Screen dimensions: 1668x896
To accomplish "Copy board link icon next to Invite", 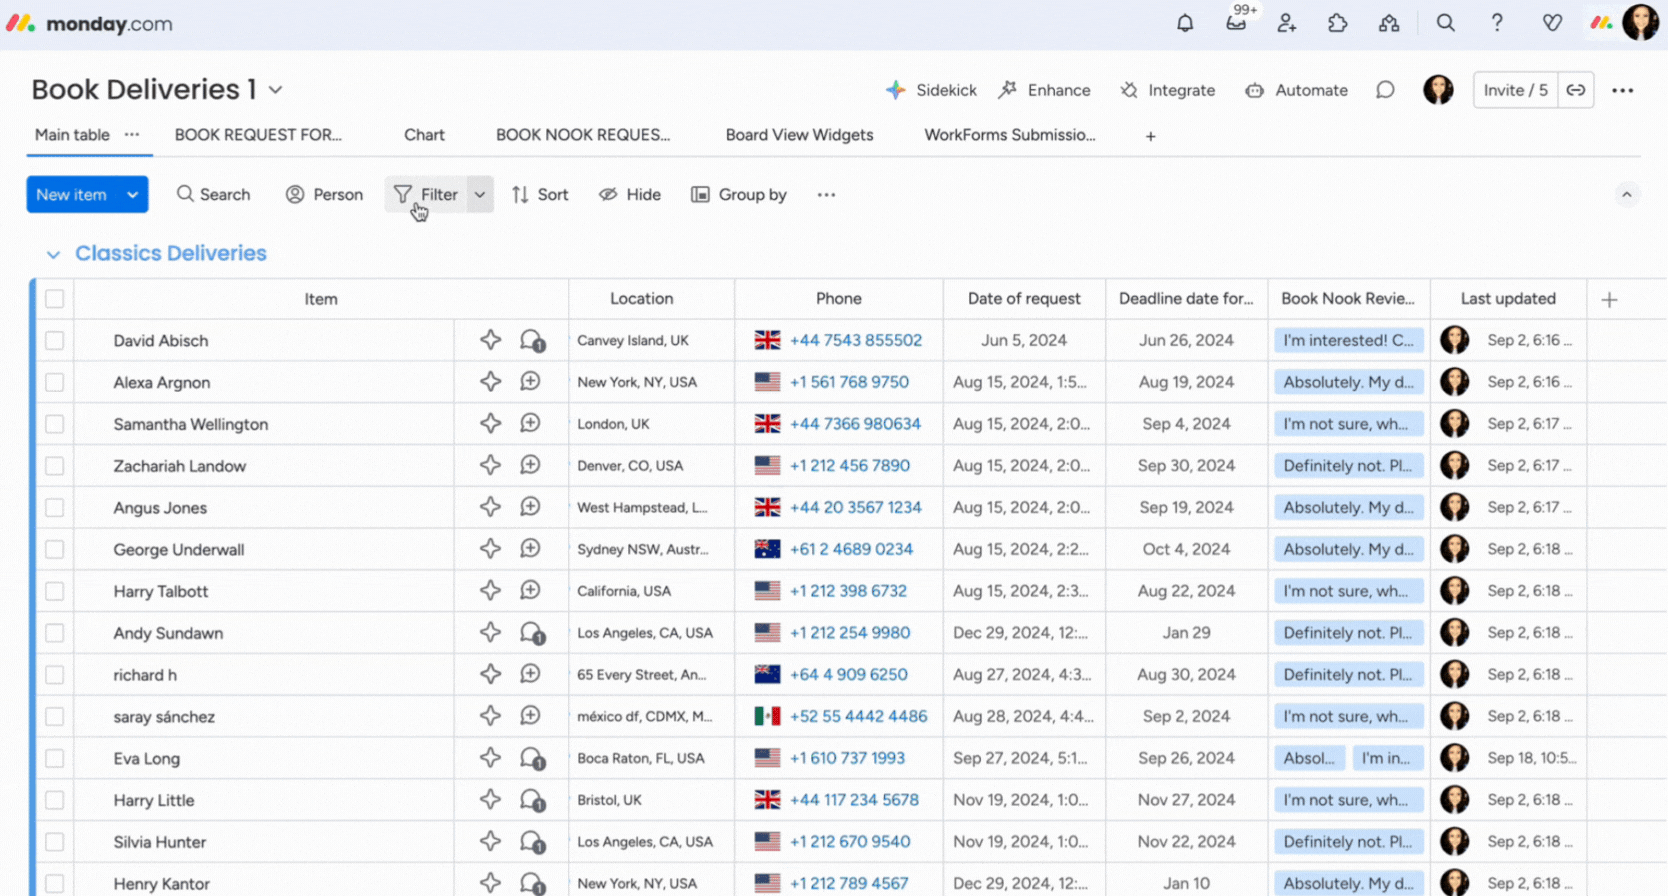I will click(1576, 90).
